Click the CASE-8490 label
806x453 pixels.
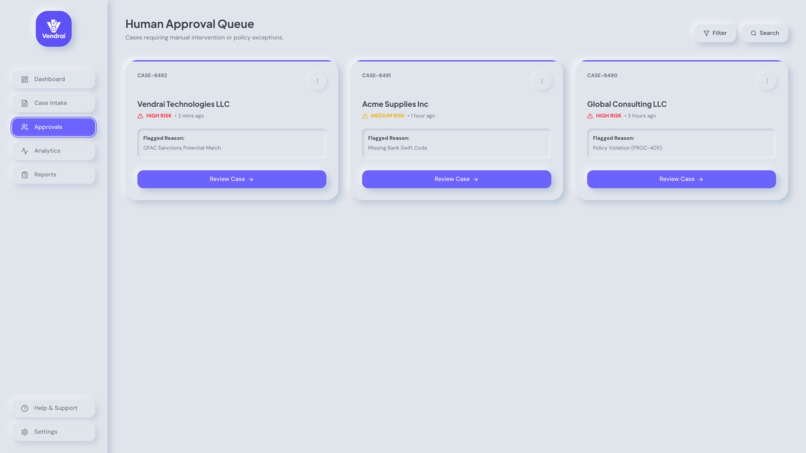coord(602,75)
